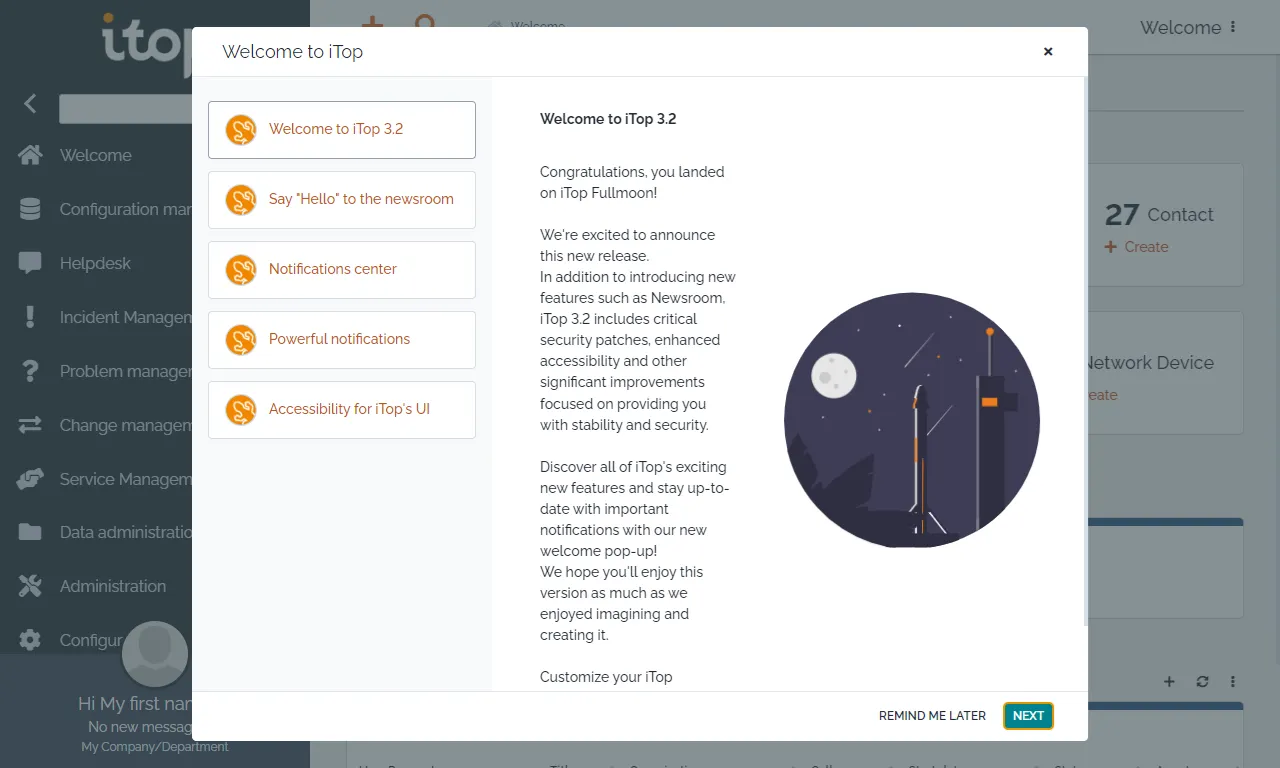Viewport: 1280px width, 768px height.
Task: Click the icon beside Accessibility for iTop's UI
Action: [241, 410]
